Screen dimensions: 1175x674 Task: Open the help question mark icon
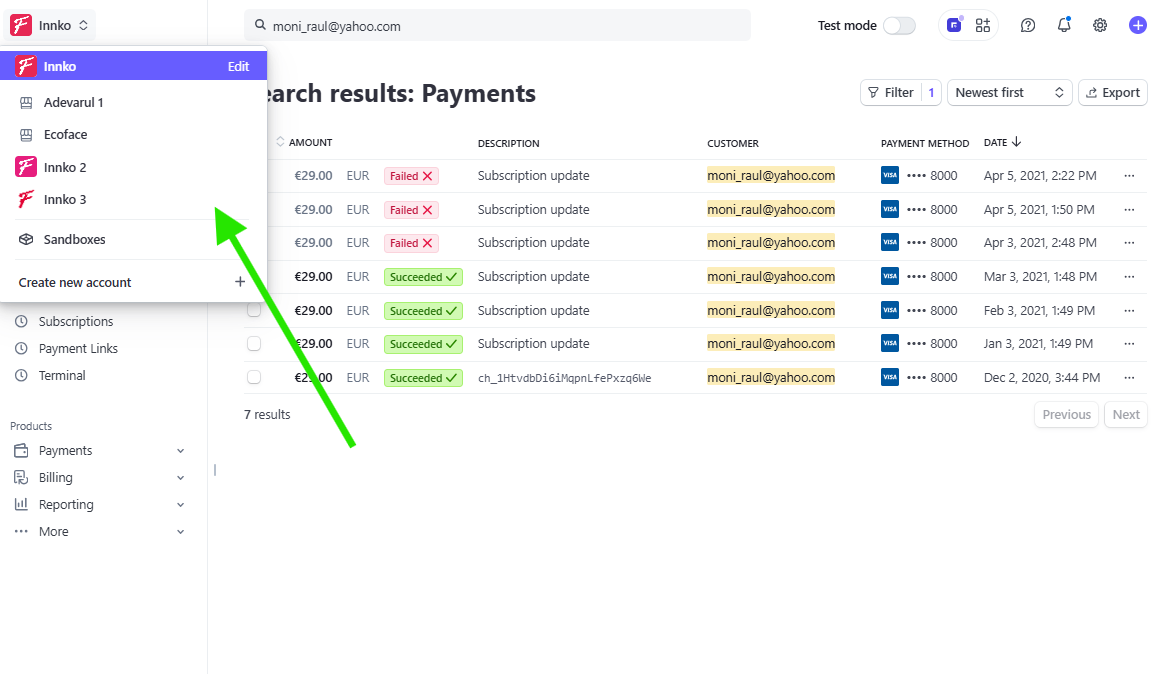click(1027, 25)
